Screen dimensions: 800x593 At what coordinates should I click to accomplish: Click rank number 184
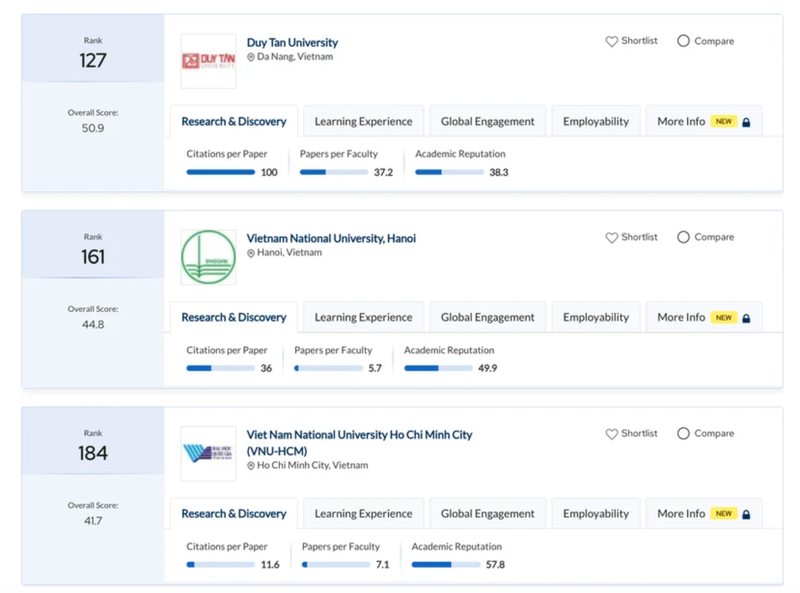(x=93, y=453)
